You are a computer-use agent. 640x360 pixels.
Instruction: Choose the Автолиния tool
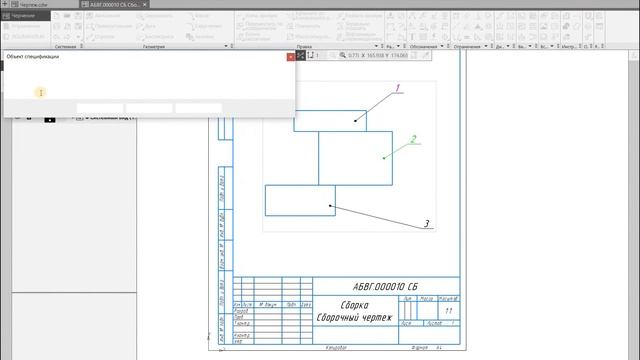click(x=104, y=16)
